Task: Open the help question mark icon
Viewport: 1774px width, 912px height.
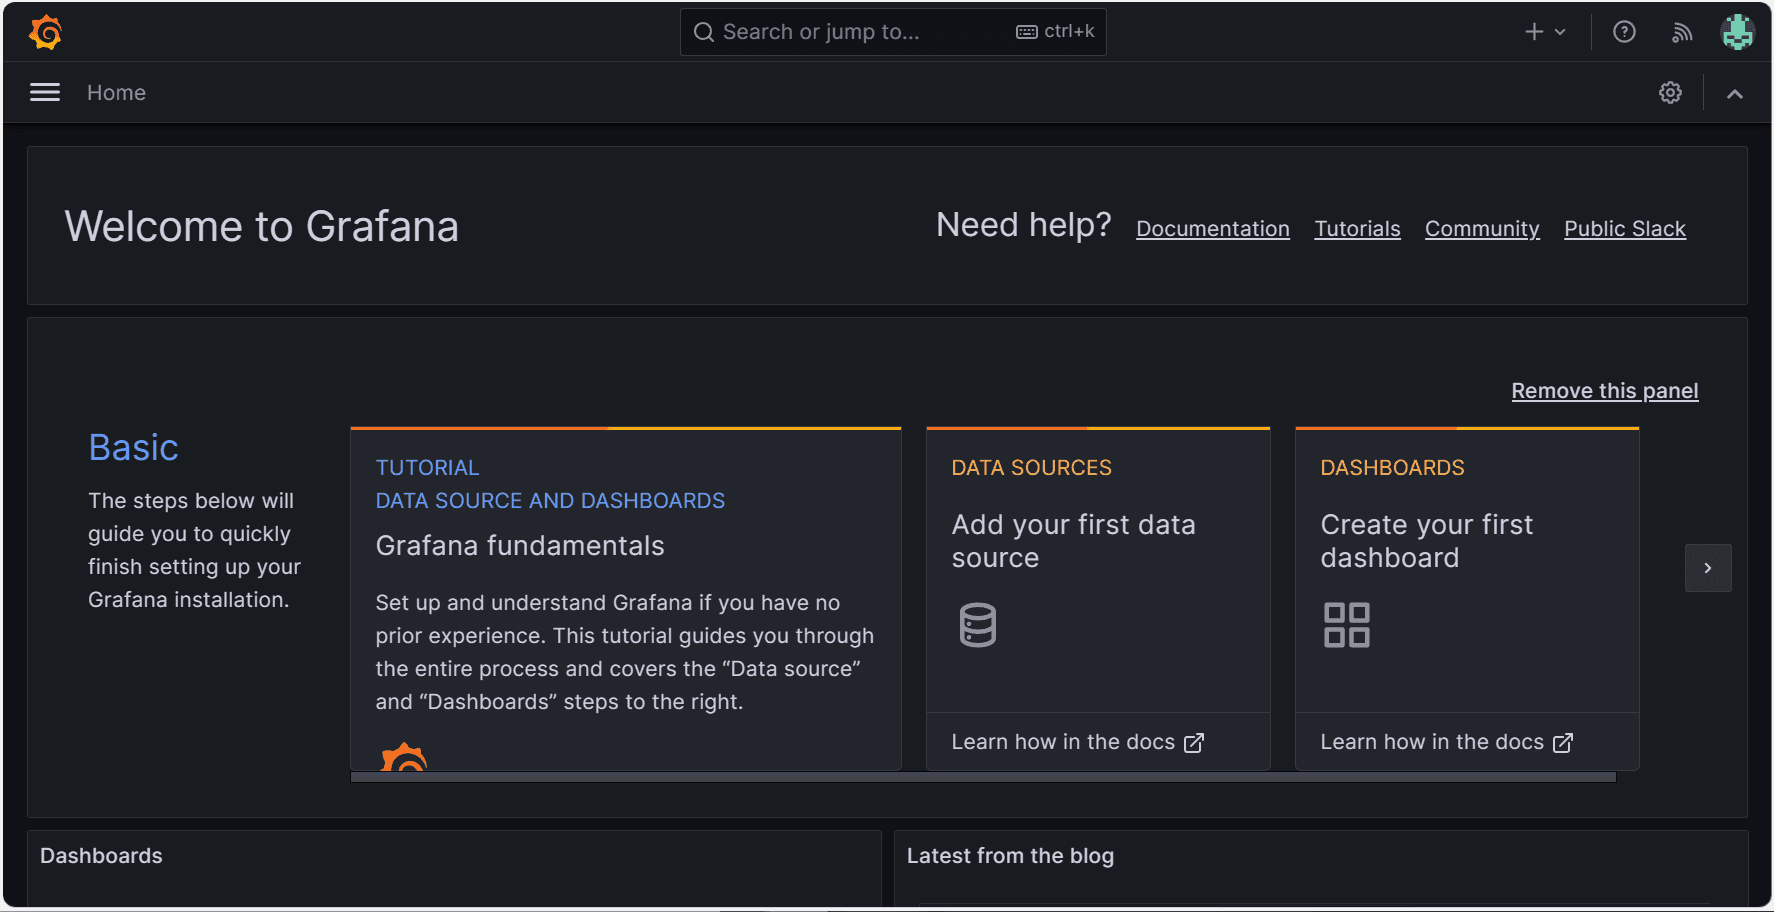Action: click(1624, 32)
